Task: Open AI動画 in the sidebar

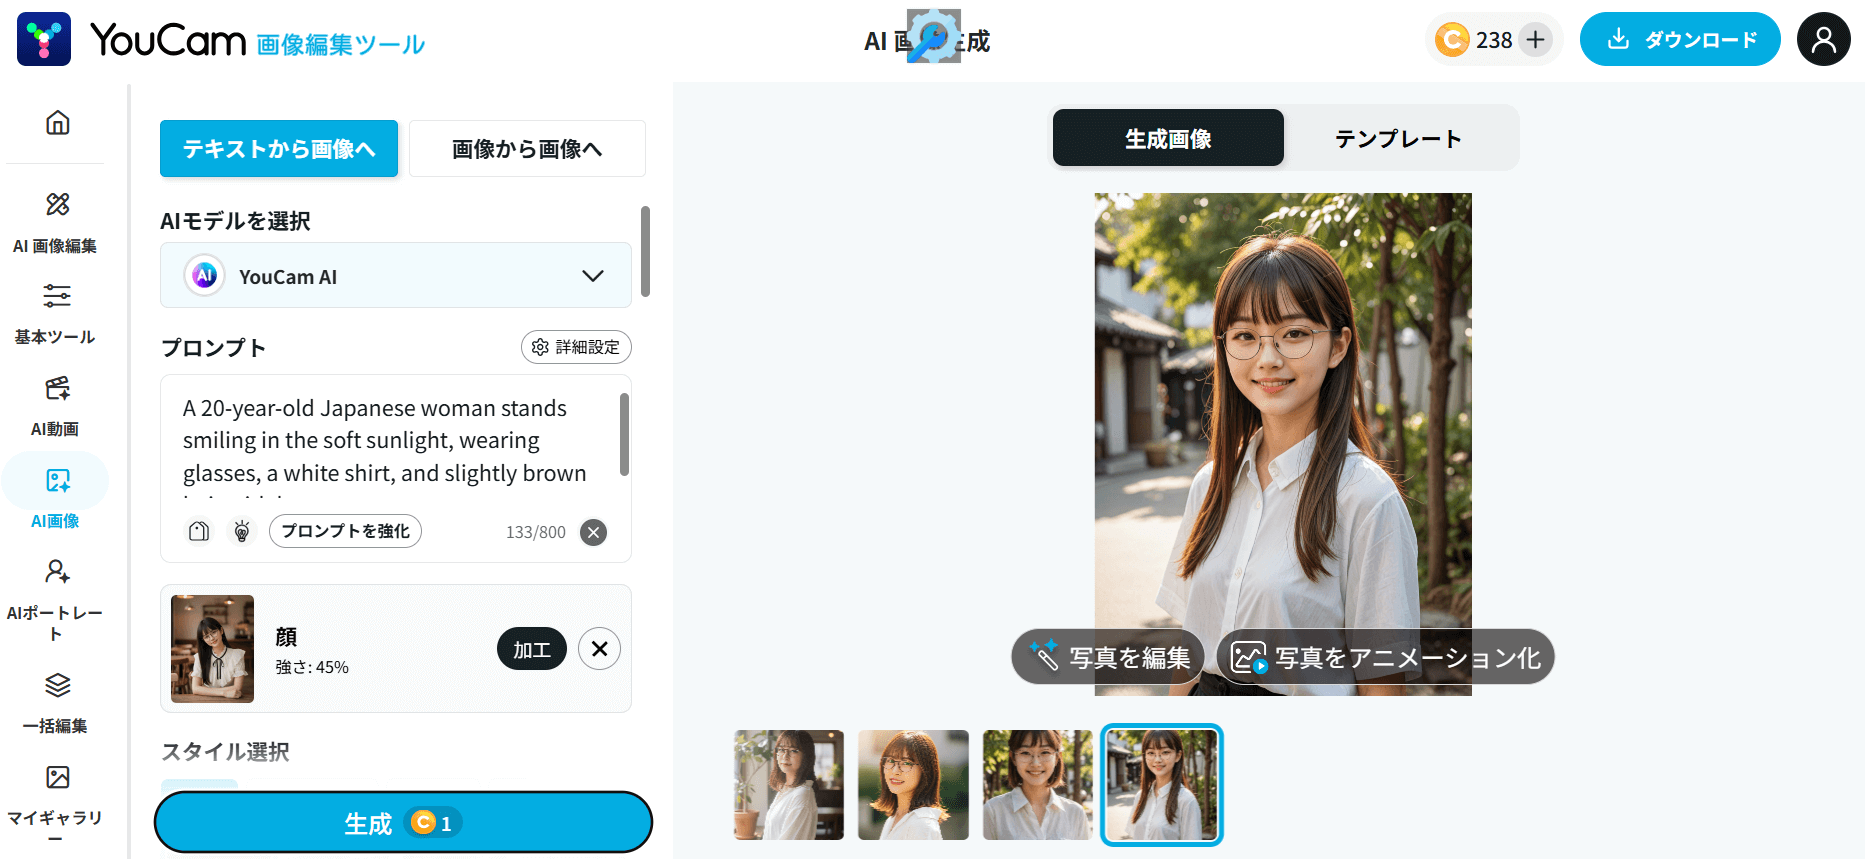Action: tap(55, 406)
